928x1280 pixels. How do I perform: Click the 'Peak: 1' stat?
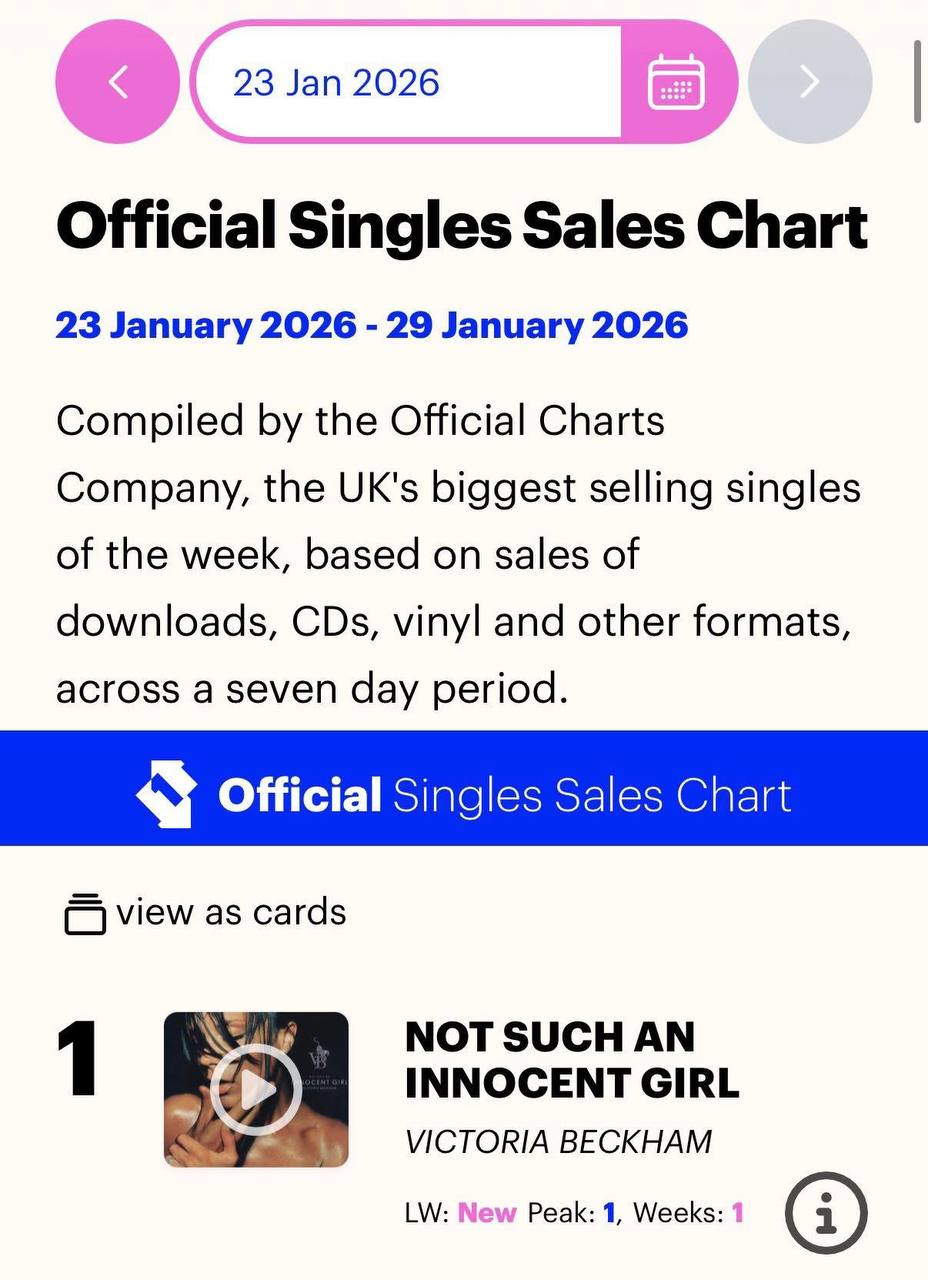pos(571,1213)
